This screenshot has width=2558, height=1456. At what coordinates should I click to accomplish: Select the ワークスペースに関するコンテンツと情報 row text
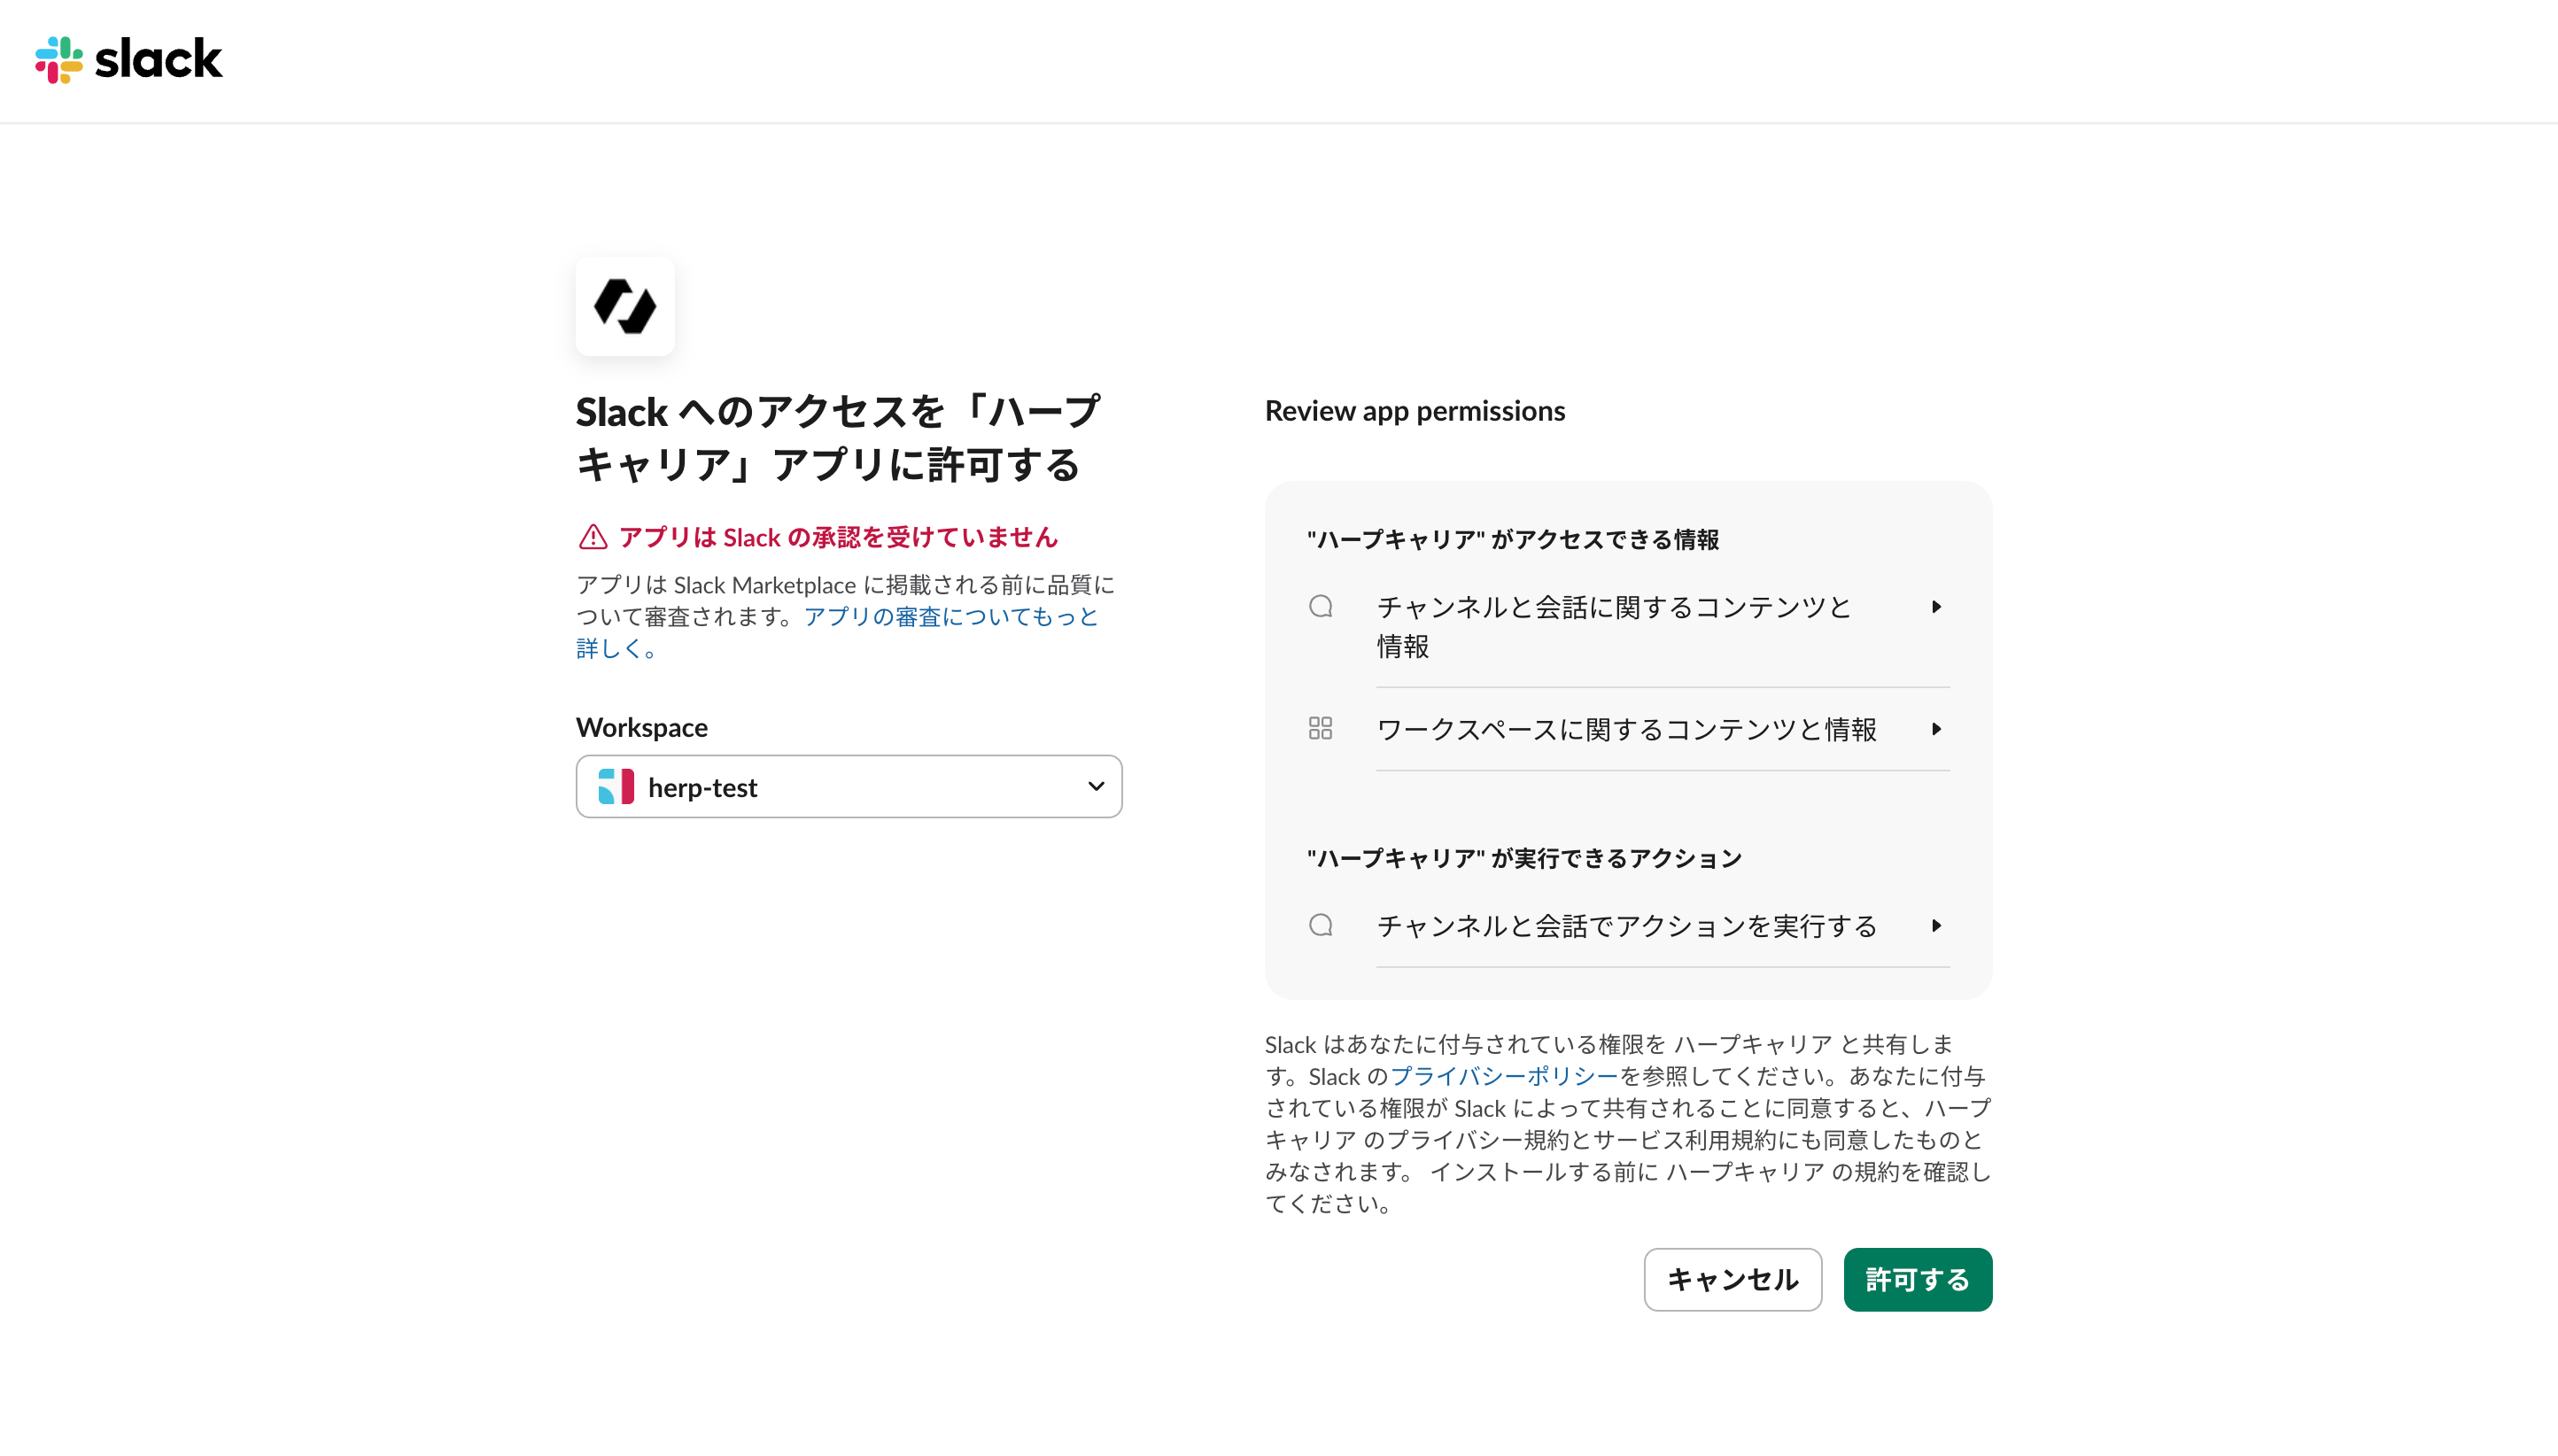1626,729
